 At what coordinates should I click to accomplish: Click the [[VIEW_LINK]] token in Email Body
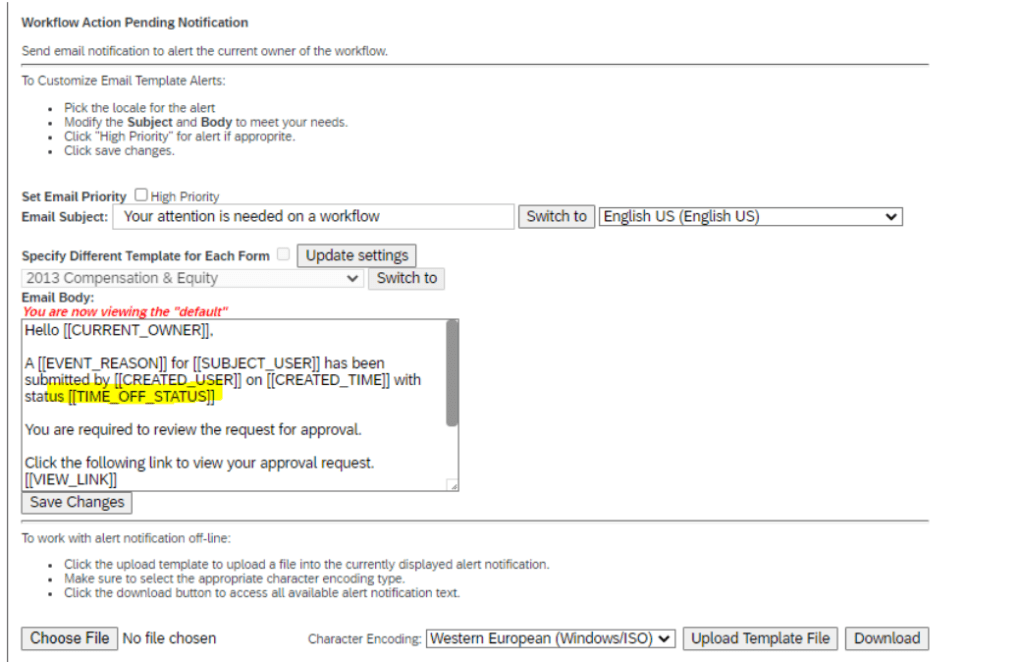point(71,480)
